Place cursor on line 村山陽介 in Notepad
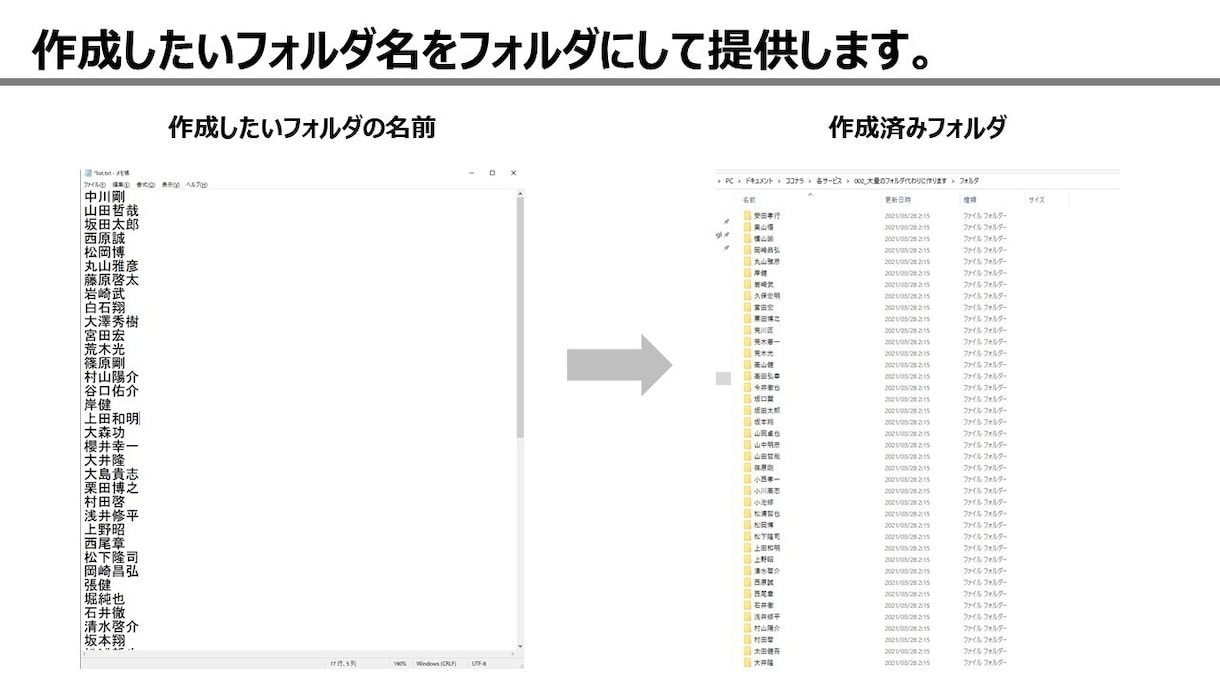 point(111,377)
